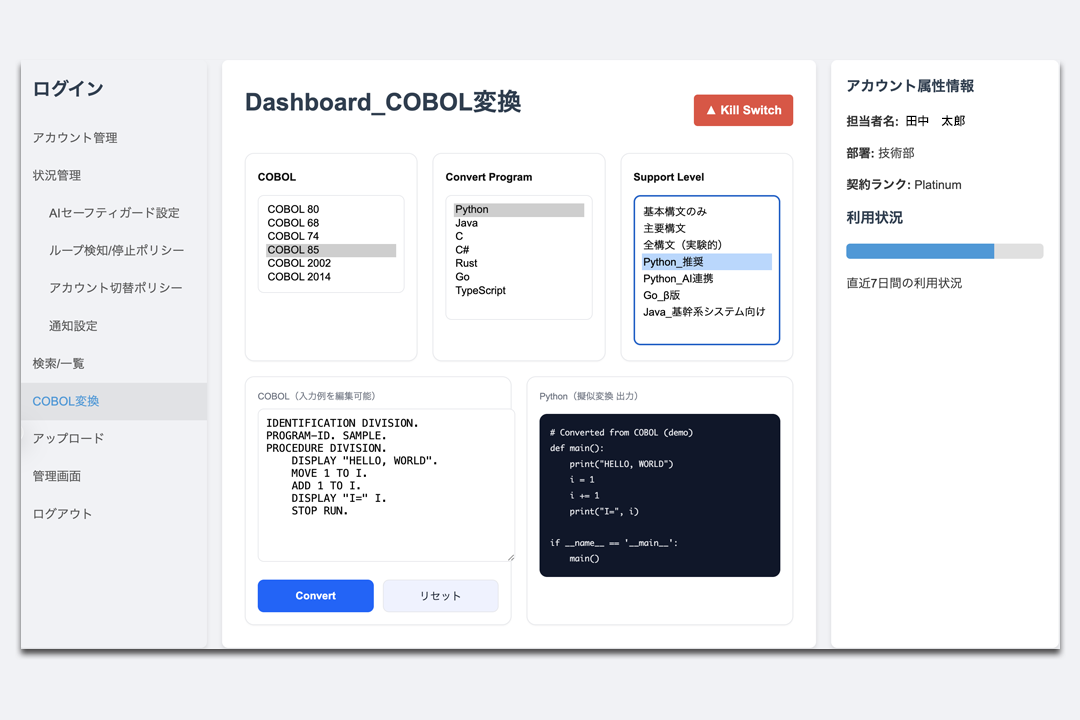Select COBOL 68 in the COBOL list
The image size is (1080, 720).
(x=331, y=223)
